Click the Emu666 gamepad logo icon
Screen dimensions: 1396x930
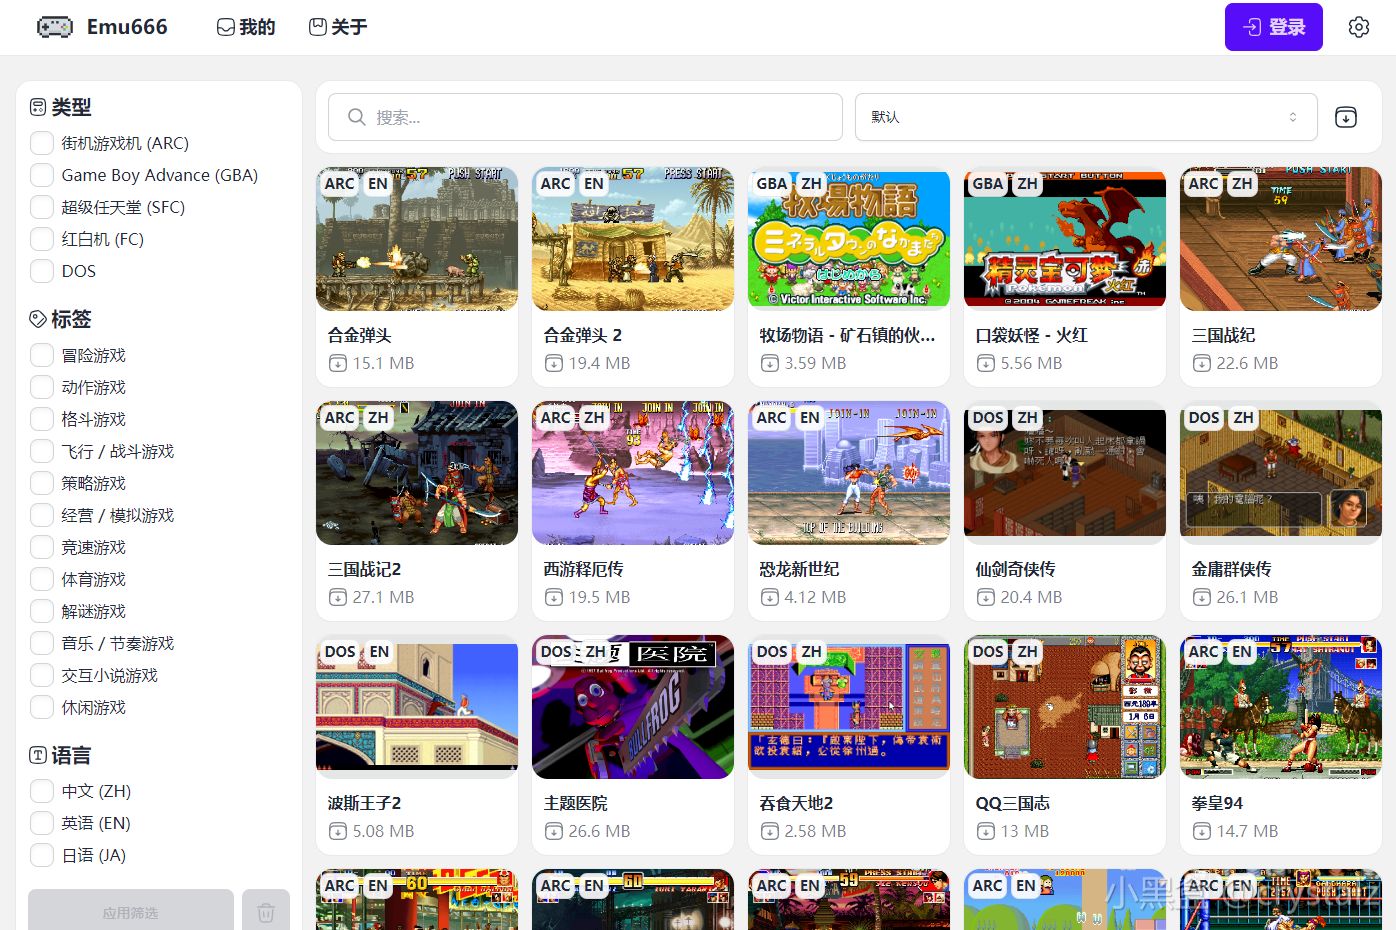(54, 27)
